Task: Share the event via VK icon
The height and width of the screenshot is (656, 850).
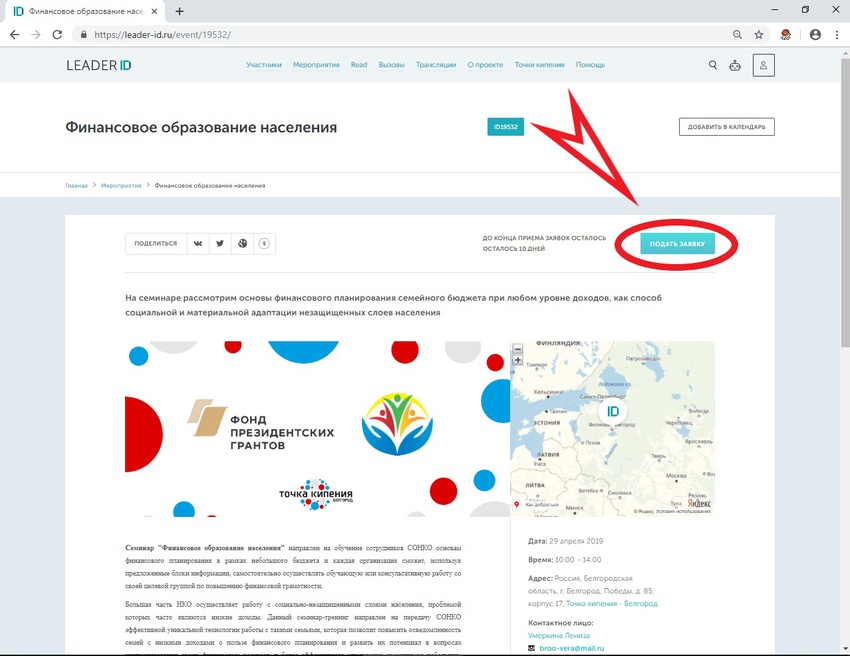Action: tap(198, 243)
